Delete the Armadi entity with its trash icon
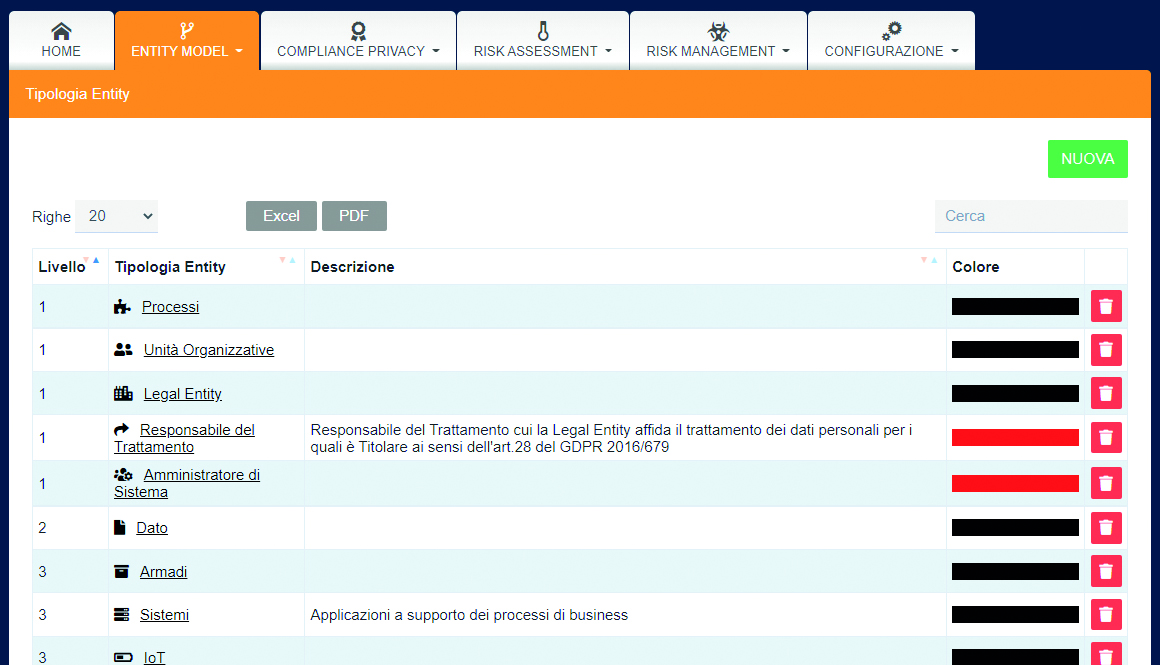 point(1105,571)
